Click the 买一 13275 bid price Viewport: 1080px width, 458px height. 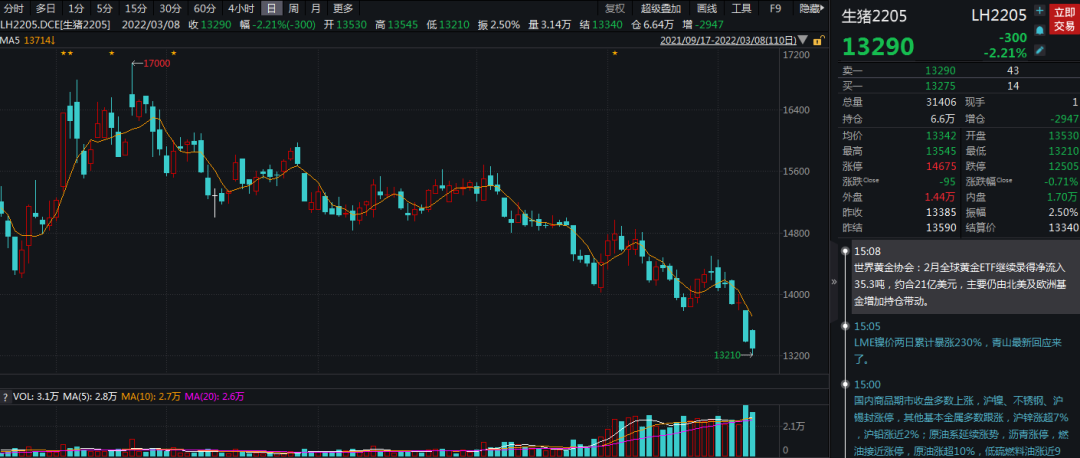point(940,86)
